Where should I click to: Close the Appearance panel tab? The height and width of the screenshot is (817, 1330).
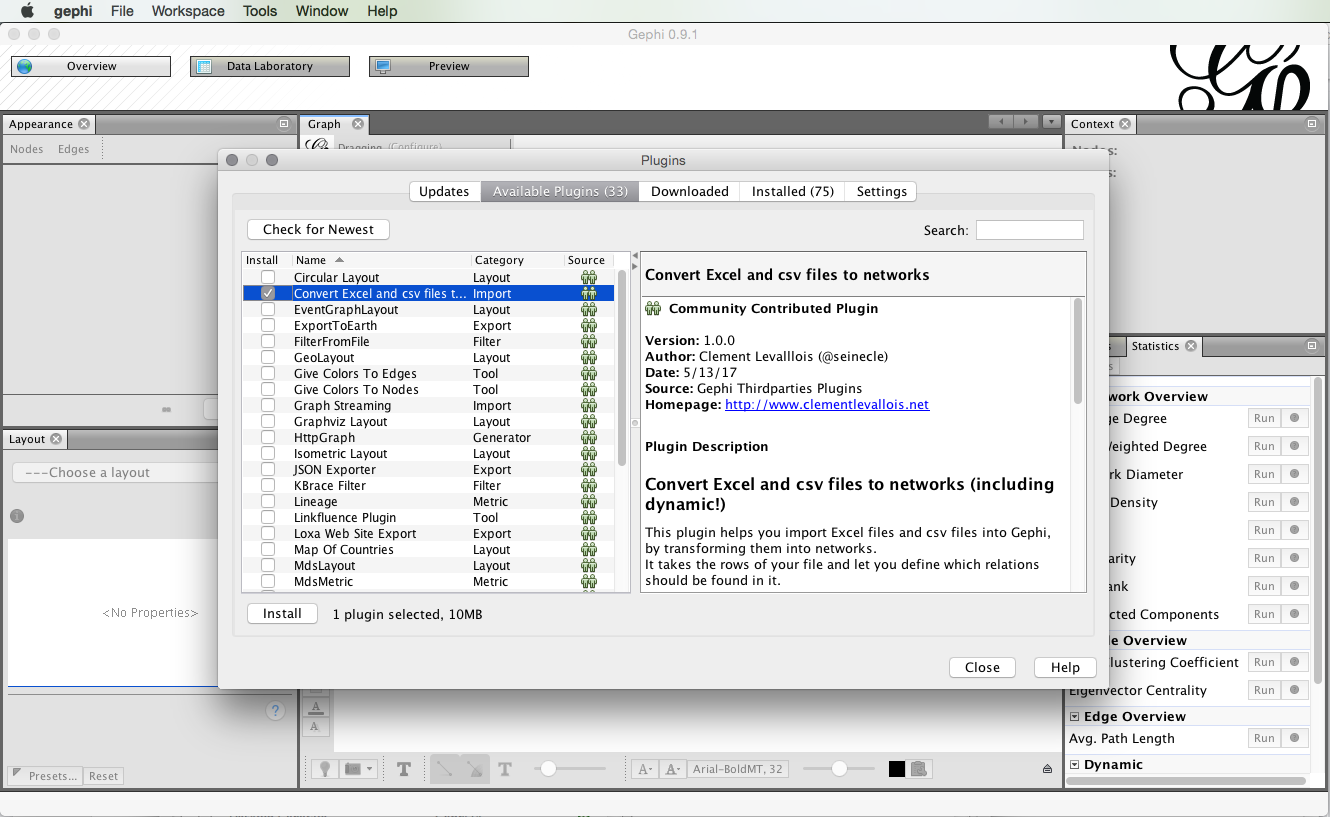(x=84, y=124)
